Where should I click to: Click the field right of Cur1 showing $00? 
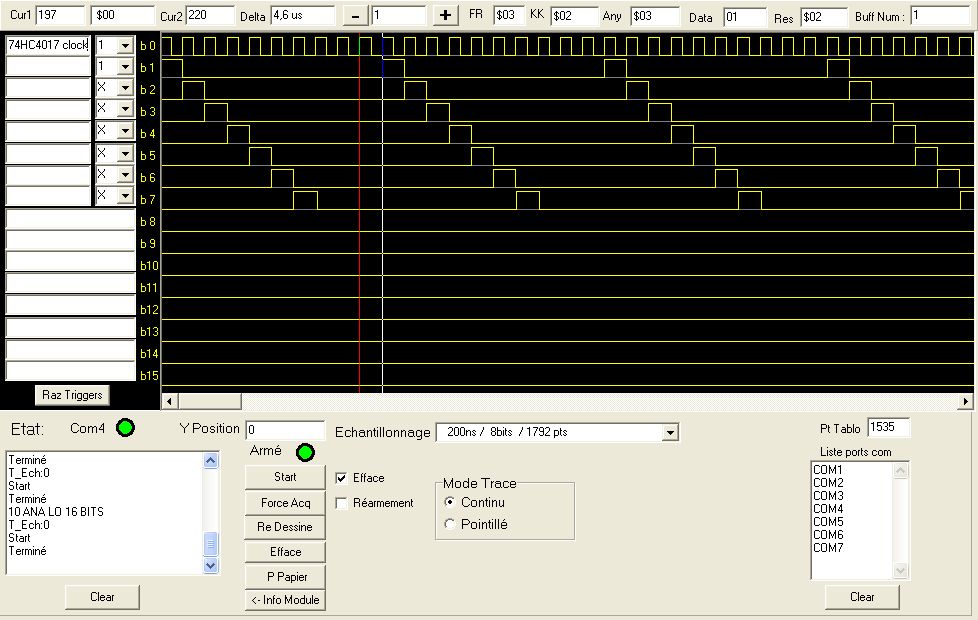point(123,15)
